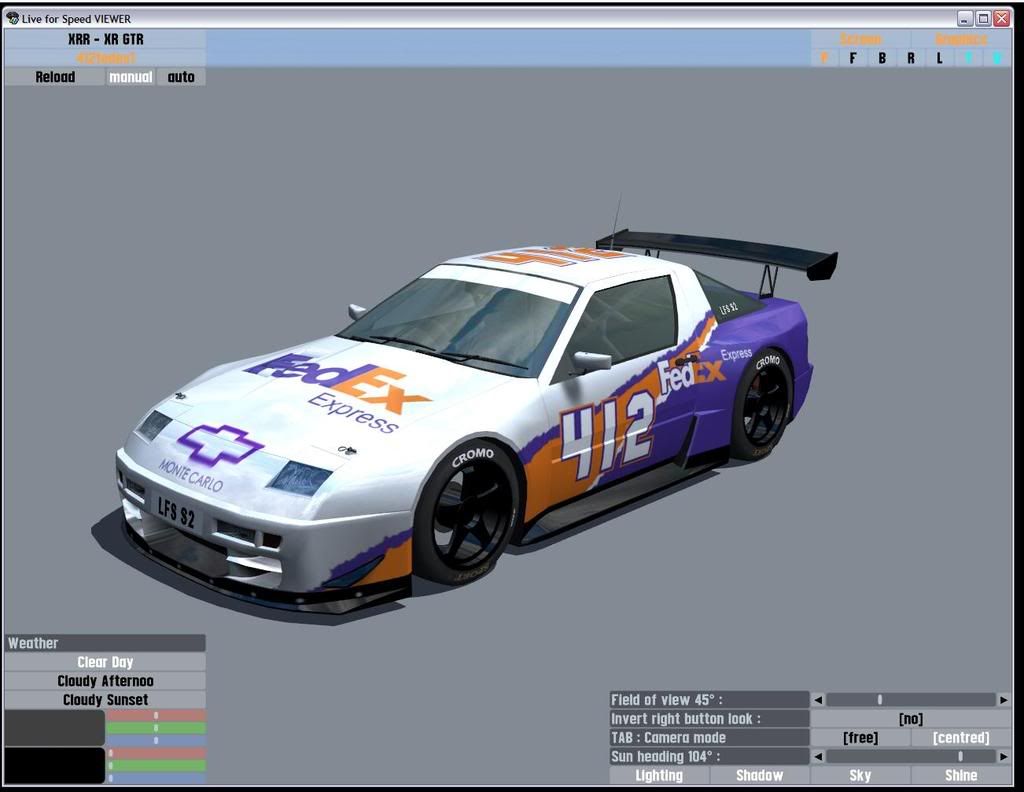Maximize the Live for Speed VIEWER window

[984, 18]
